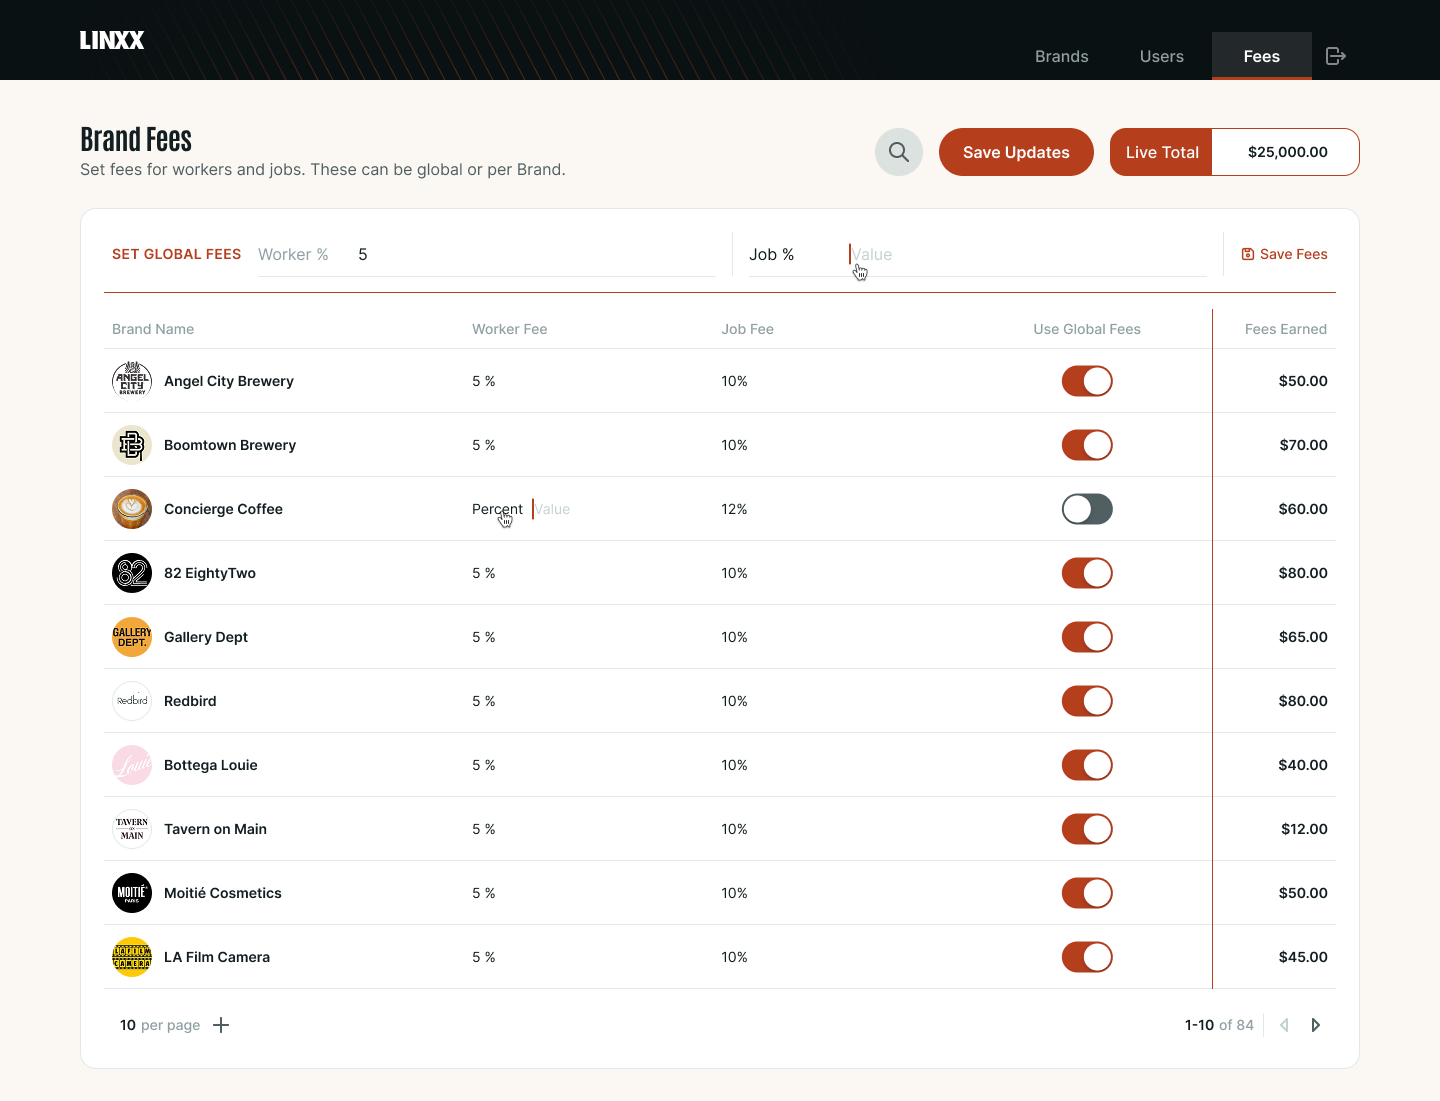The width and height of the screenshot is (1440, 1101).
Task: Click the LA Film Camera logo
Action: coord(132,957)
